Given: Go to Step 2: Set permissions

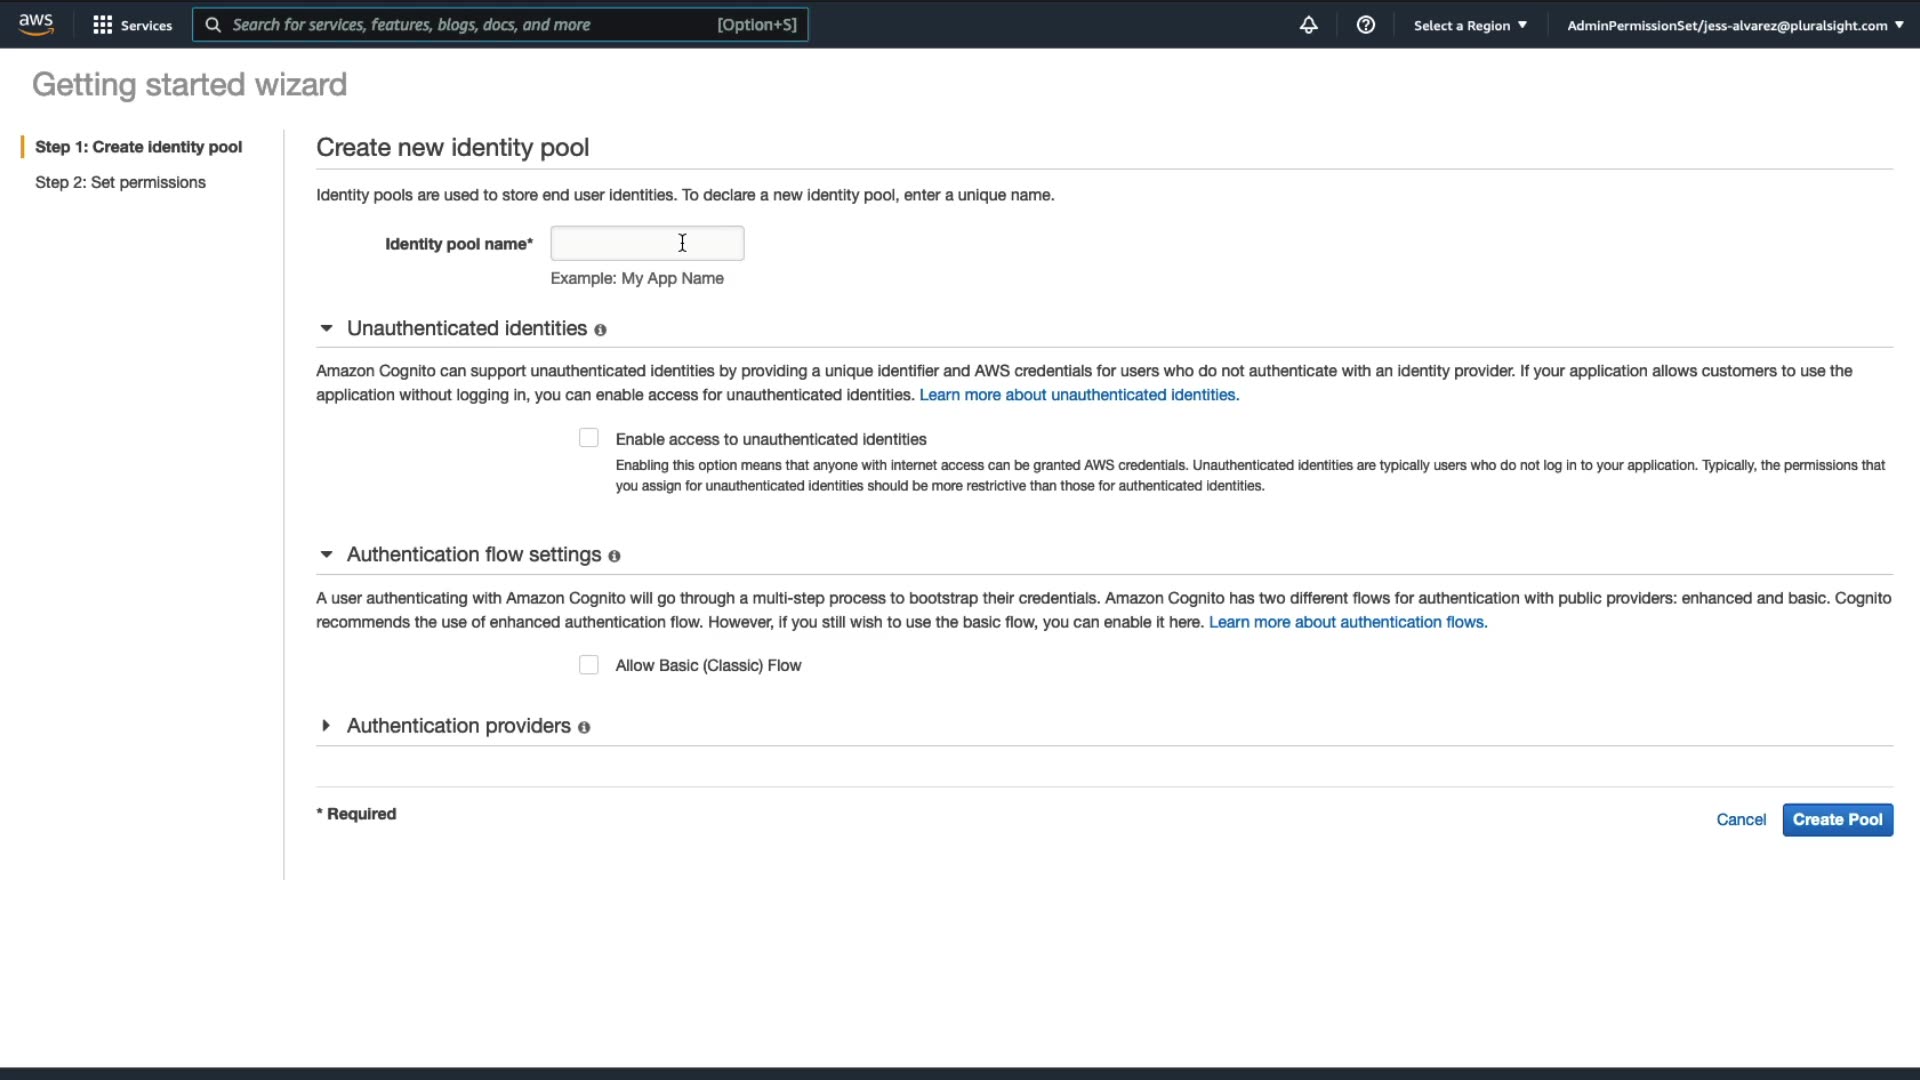Looking at the screenshot, I should coord(120,182).
